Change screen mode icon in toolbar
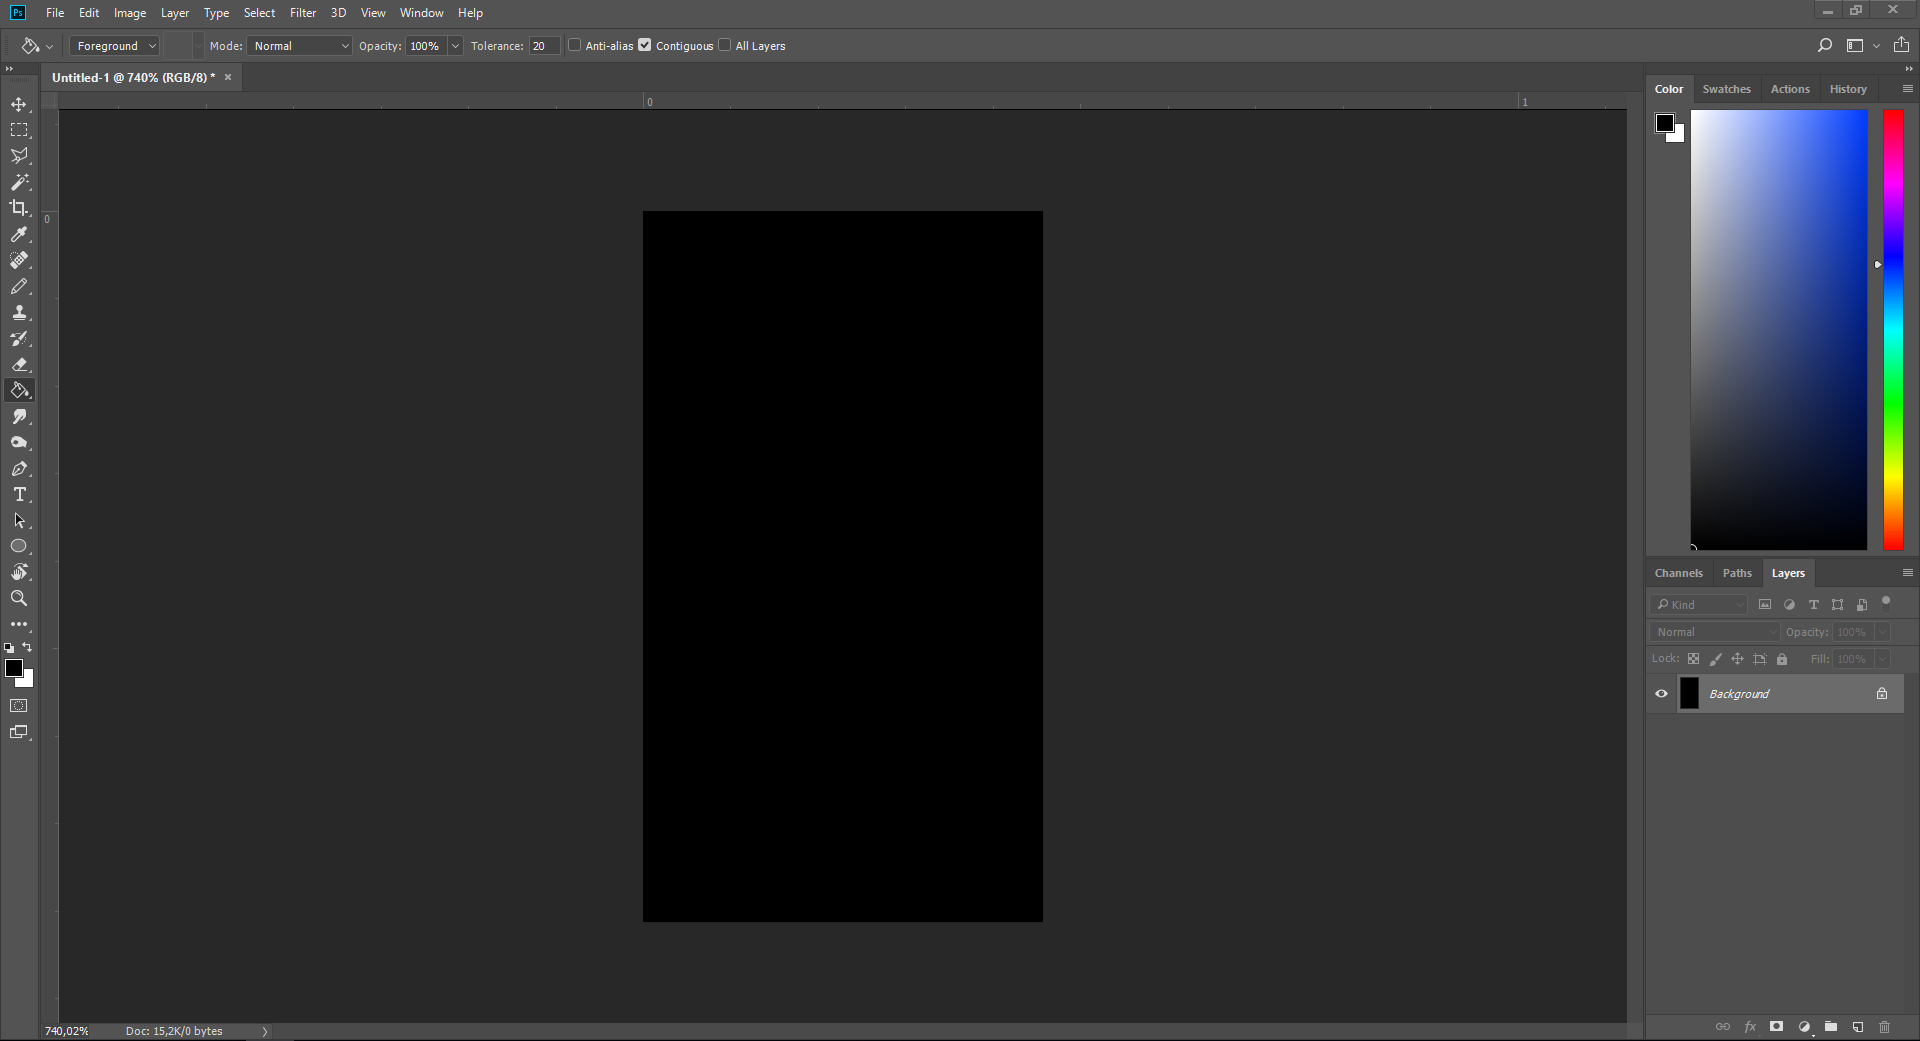Image resolution: width=1920 pixels, height=1041 pixels. pos(19,732)
